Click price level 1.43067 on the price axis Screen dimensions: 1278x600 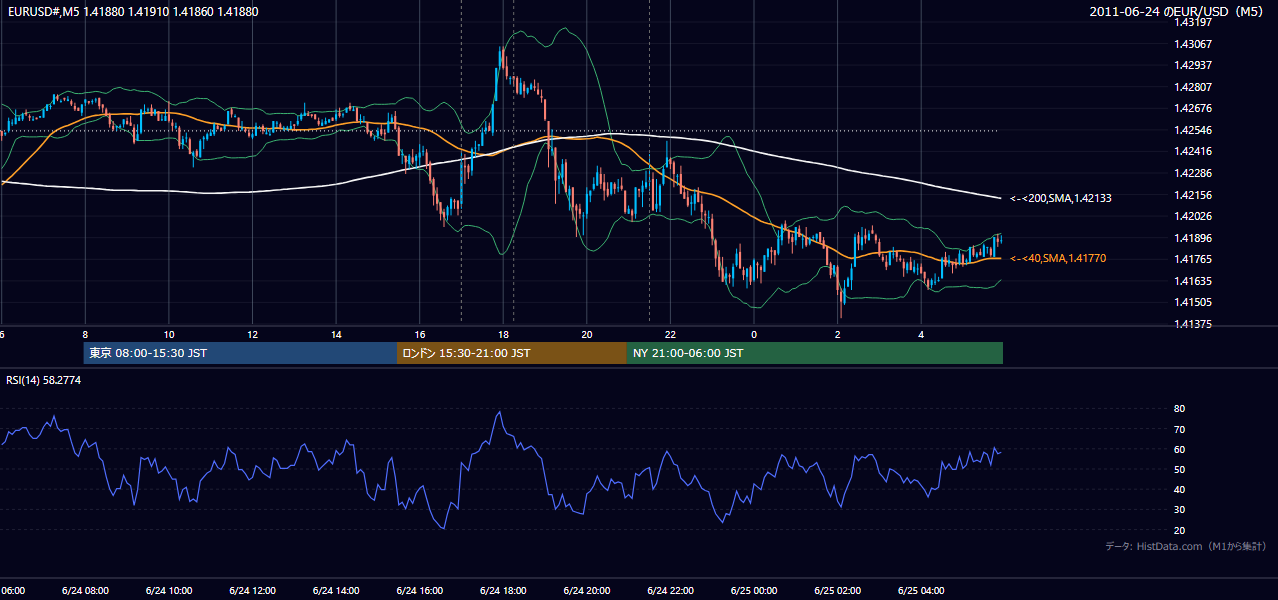(x=1193, y=43)
